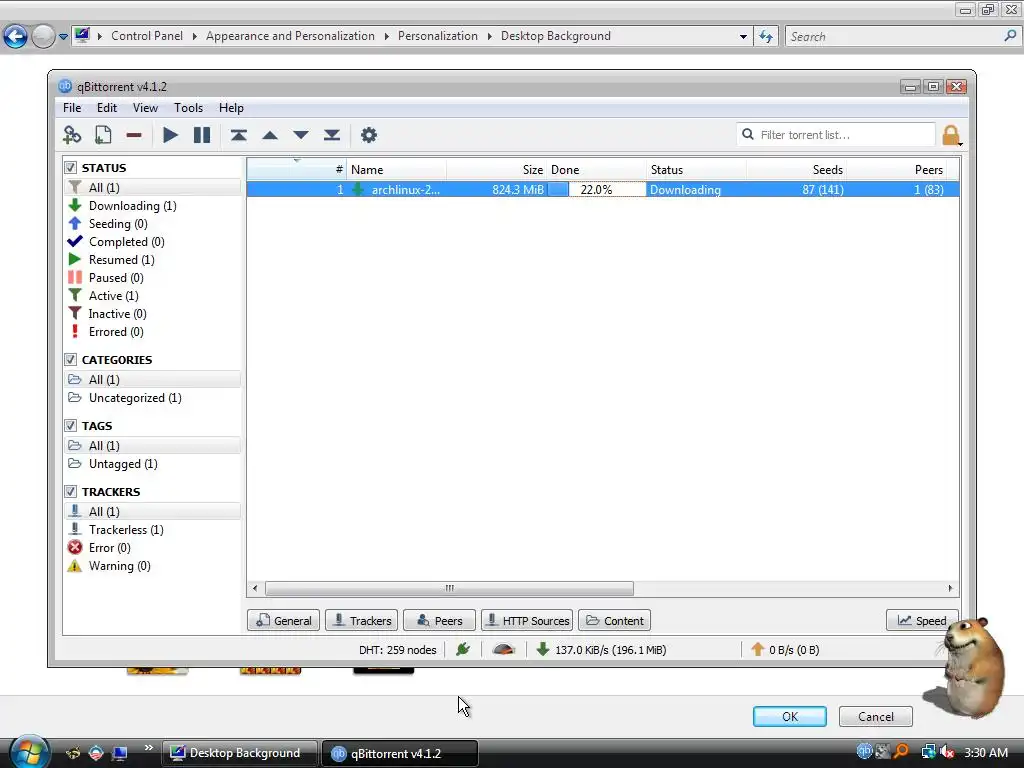Sort torrents by Seeds column header

pyautogui.click(x=797, y=170)
